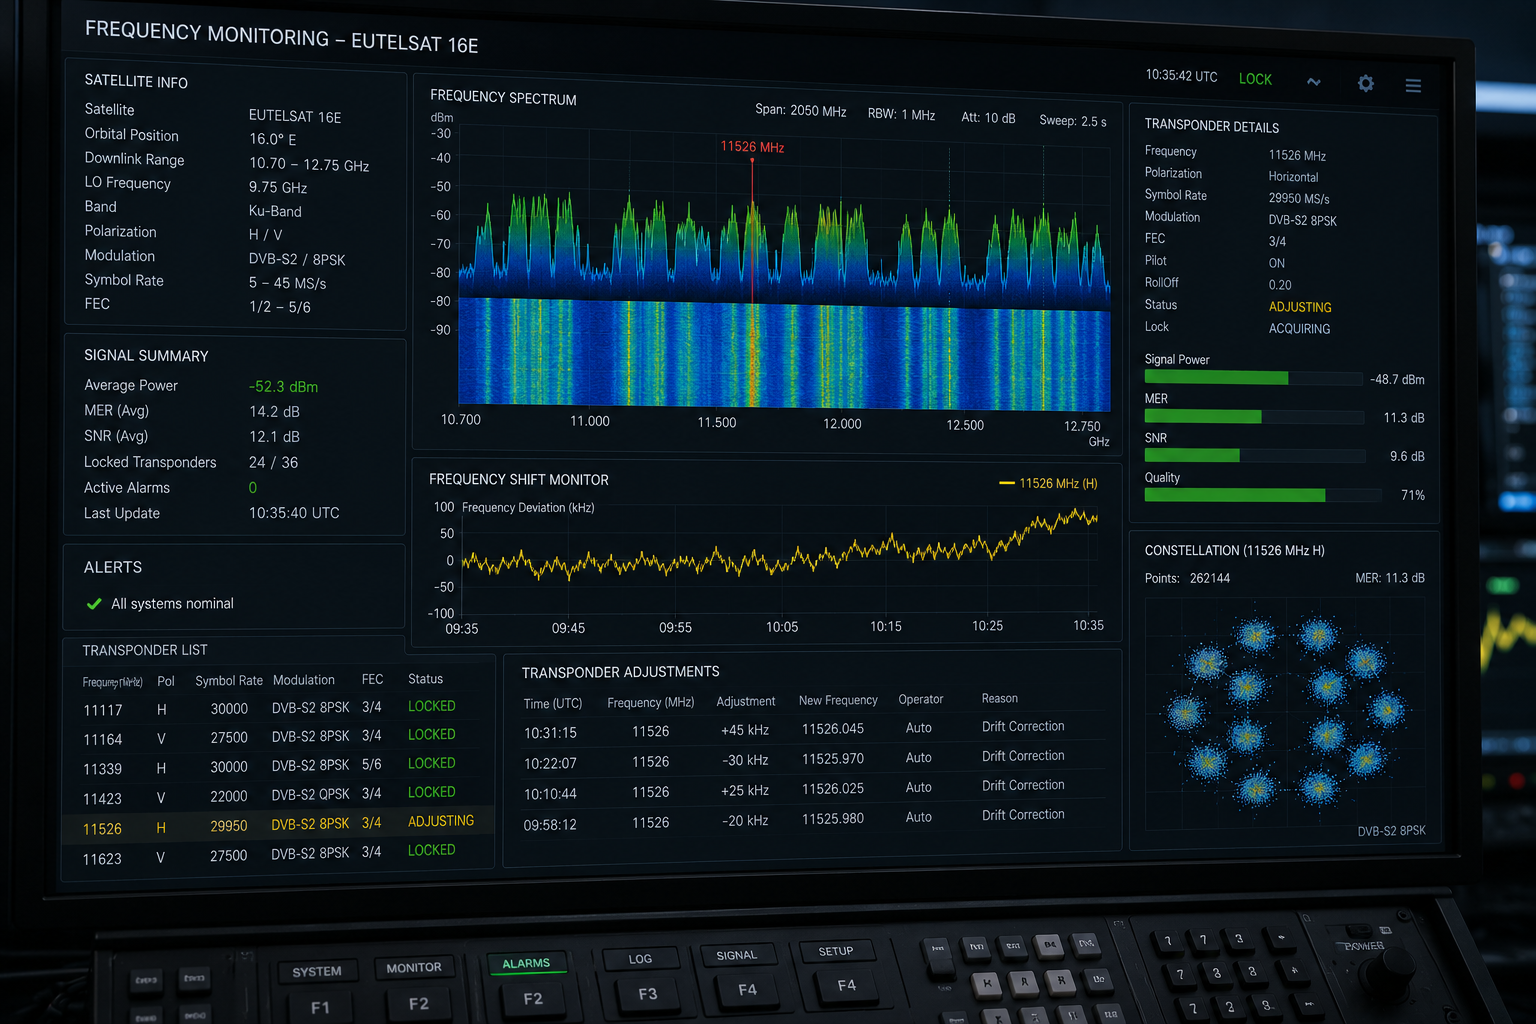
Task: Click the MER level bar
Action: coord(1254,416)
